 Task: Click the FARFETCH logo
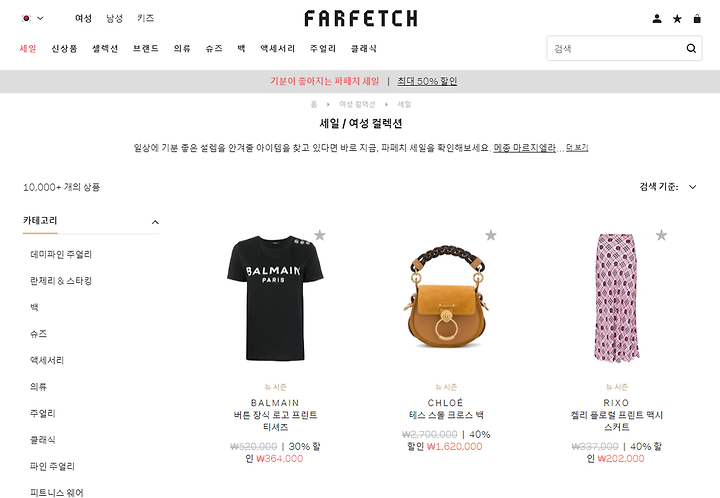pos(361,18)
